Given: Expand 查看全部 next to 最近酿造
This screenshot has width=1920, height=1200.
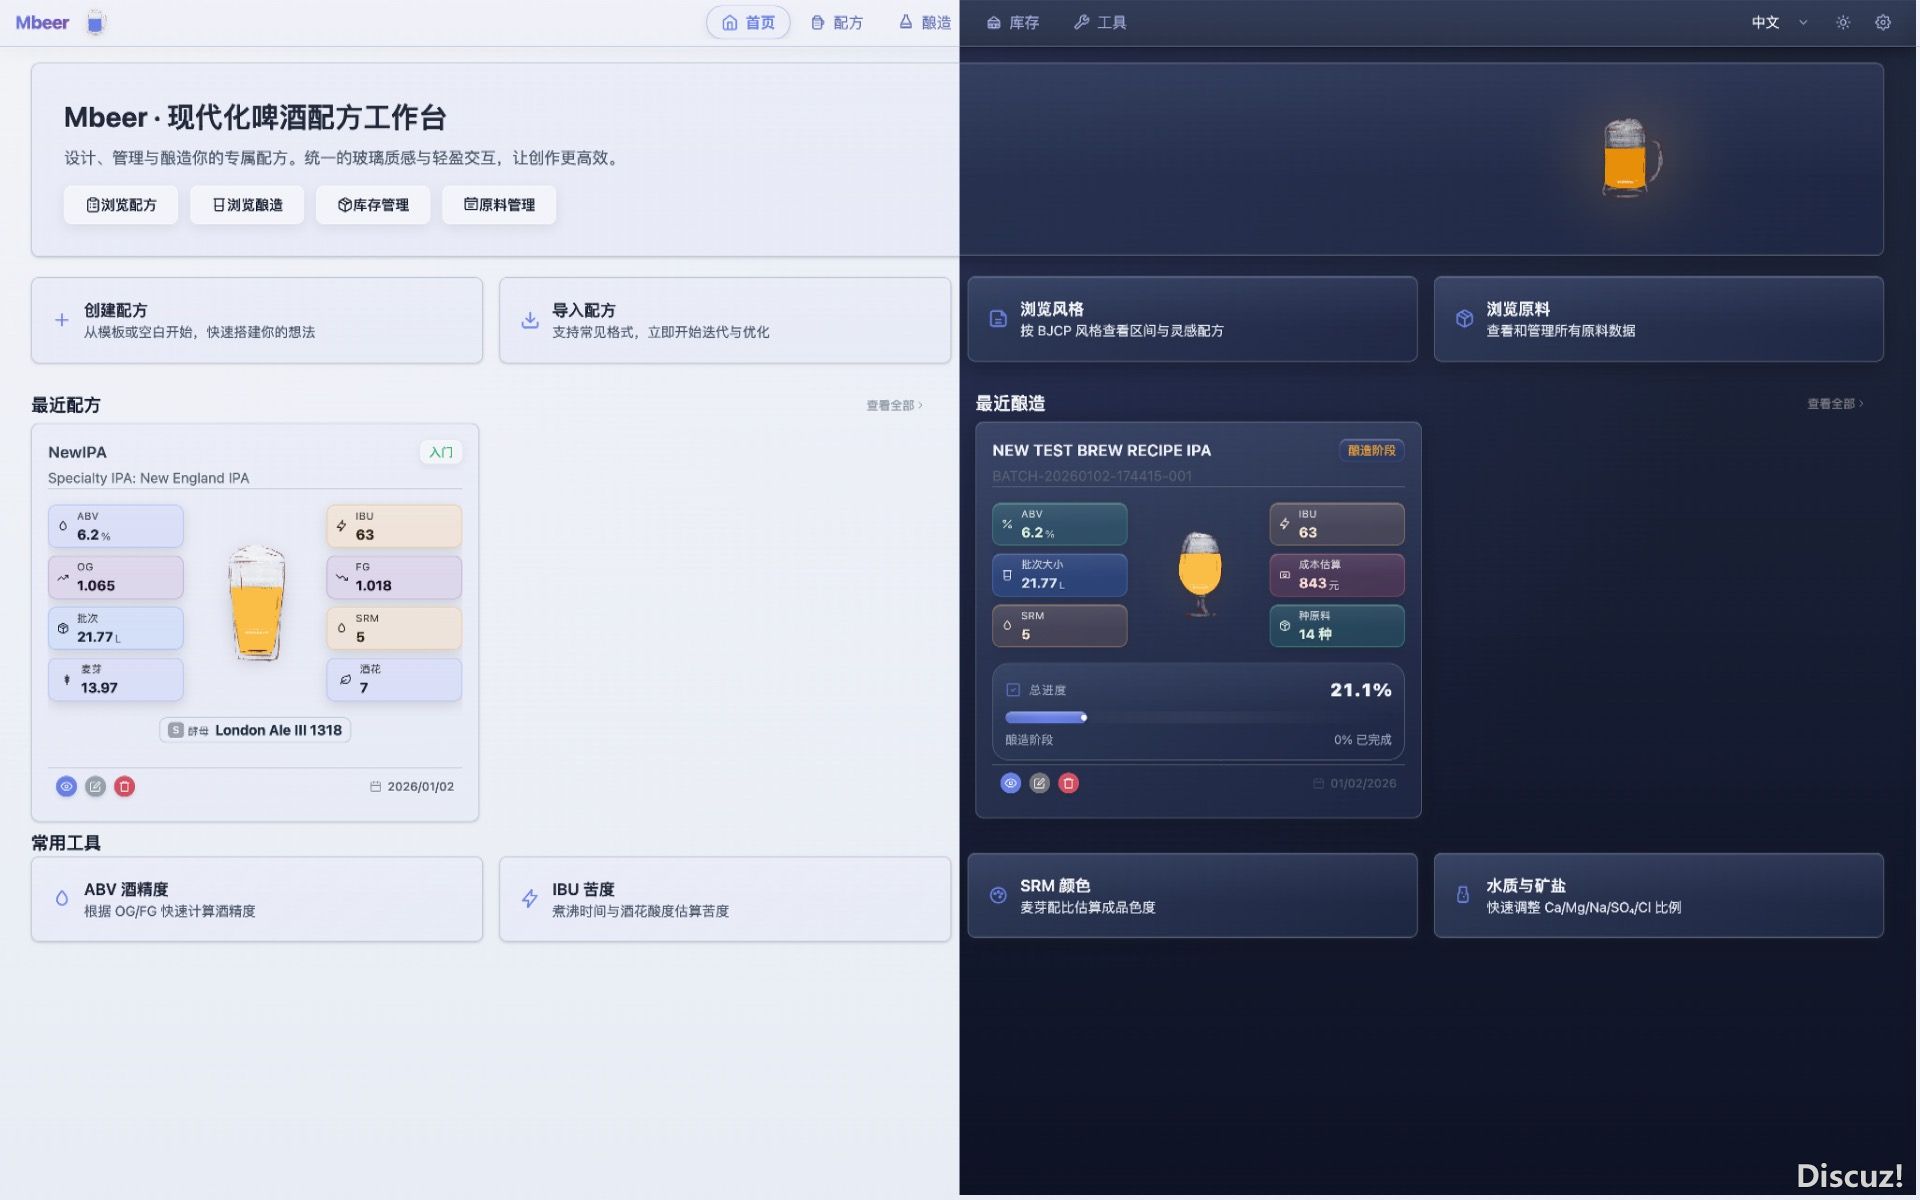Looking at the screenshot, I should point(1834,404).
